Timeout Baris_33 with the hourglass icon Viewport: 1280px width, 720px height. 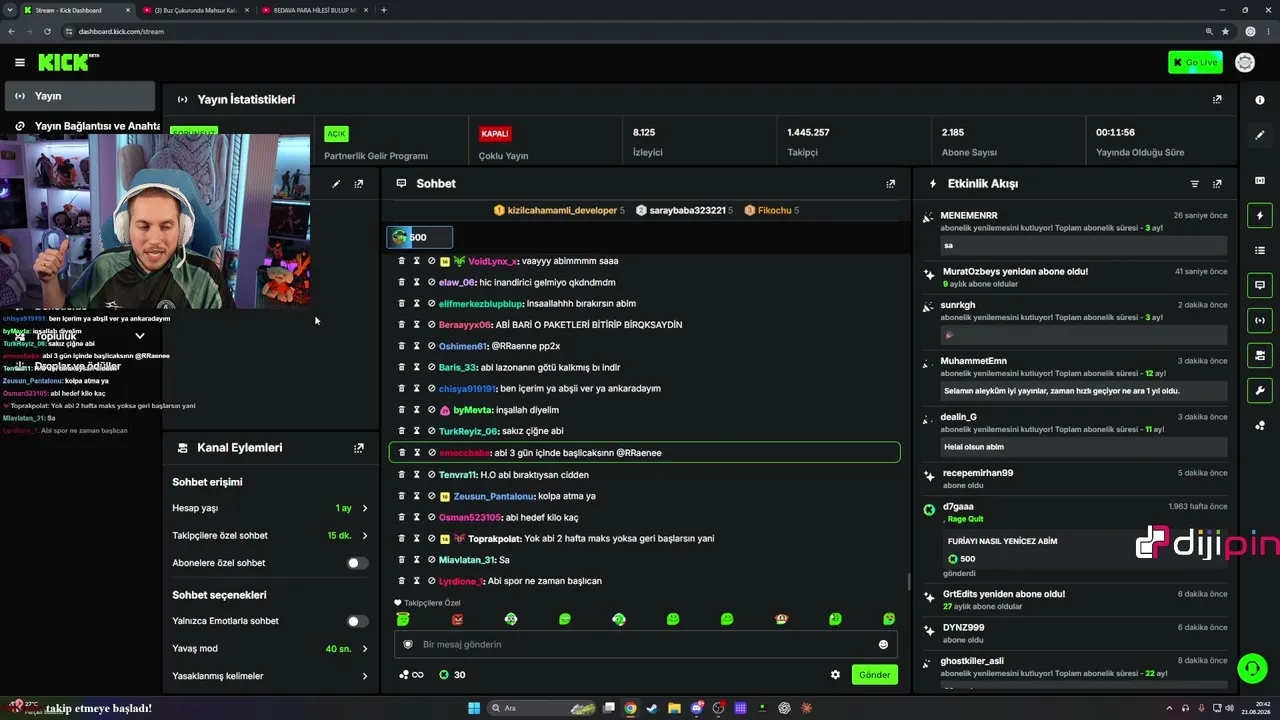tap(417, 367)
